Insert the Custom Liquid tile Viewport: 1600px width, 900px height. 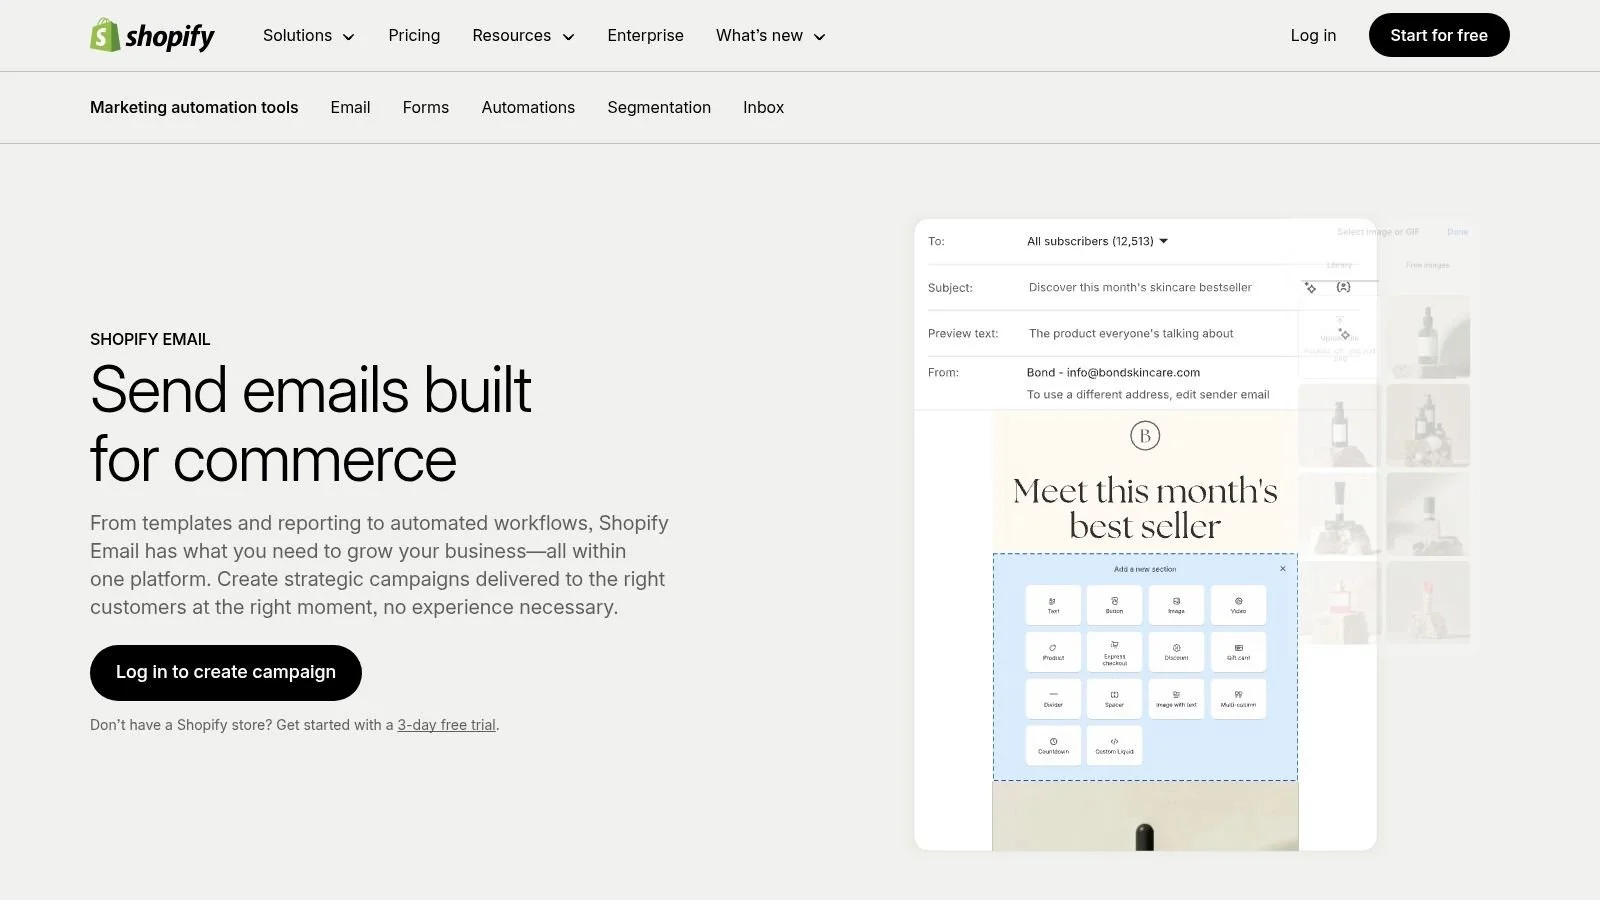pos(1114,746)
